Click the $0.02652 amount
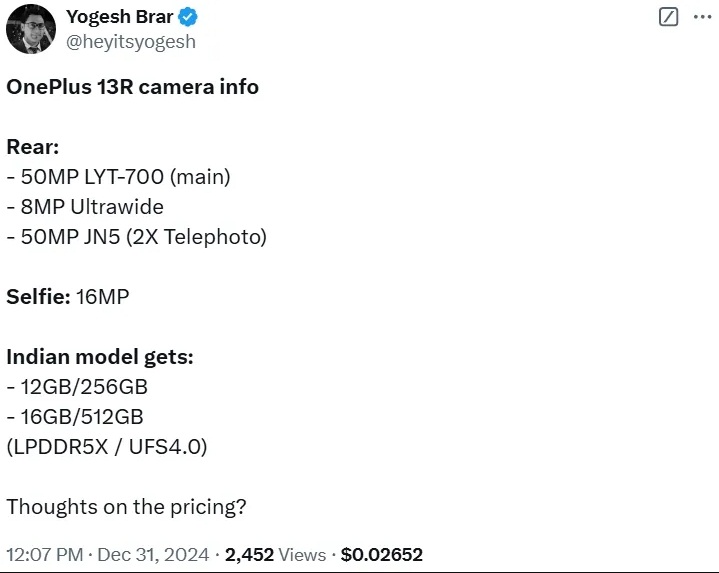The image size is (719, 573). (x=382, y=554)
